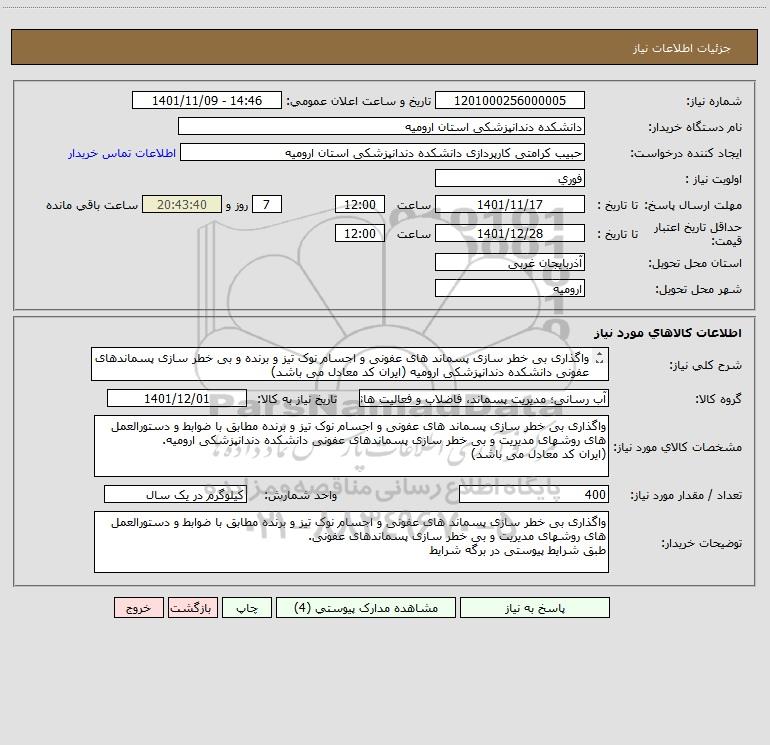This screenshot has height=745, width=770.
Task: Click the request creator field حبیب کرامتی
Action: (x=383, y=153)
